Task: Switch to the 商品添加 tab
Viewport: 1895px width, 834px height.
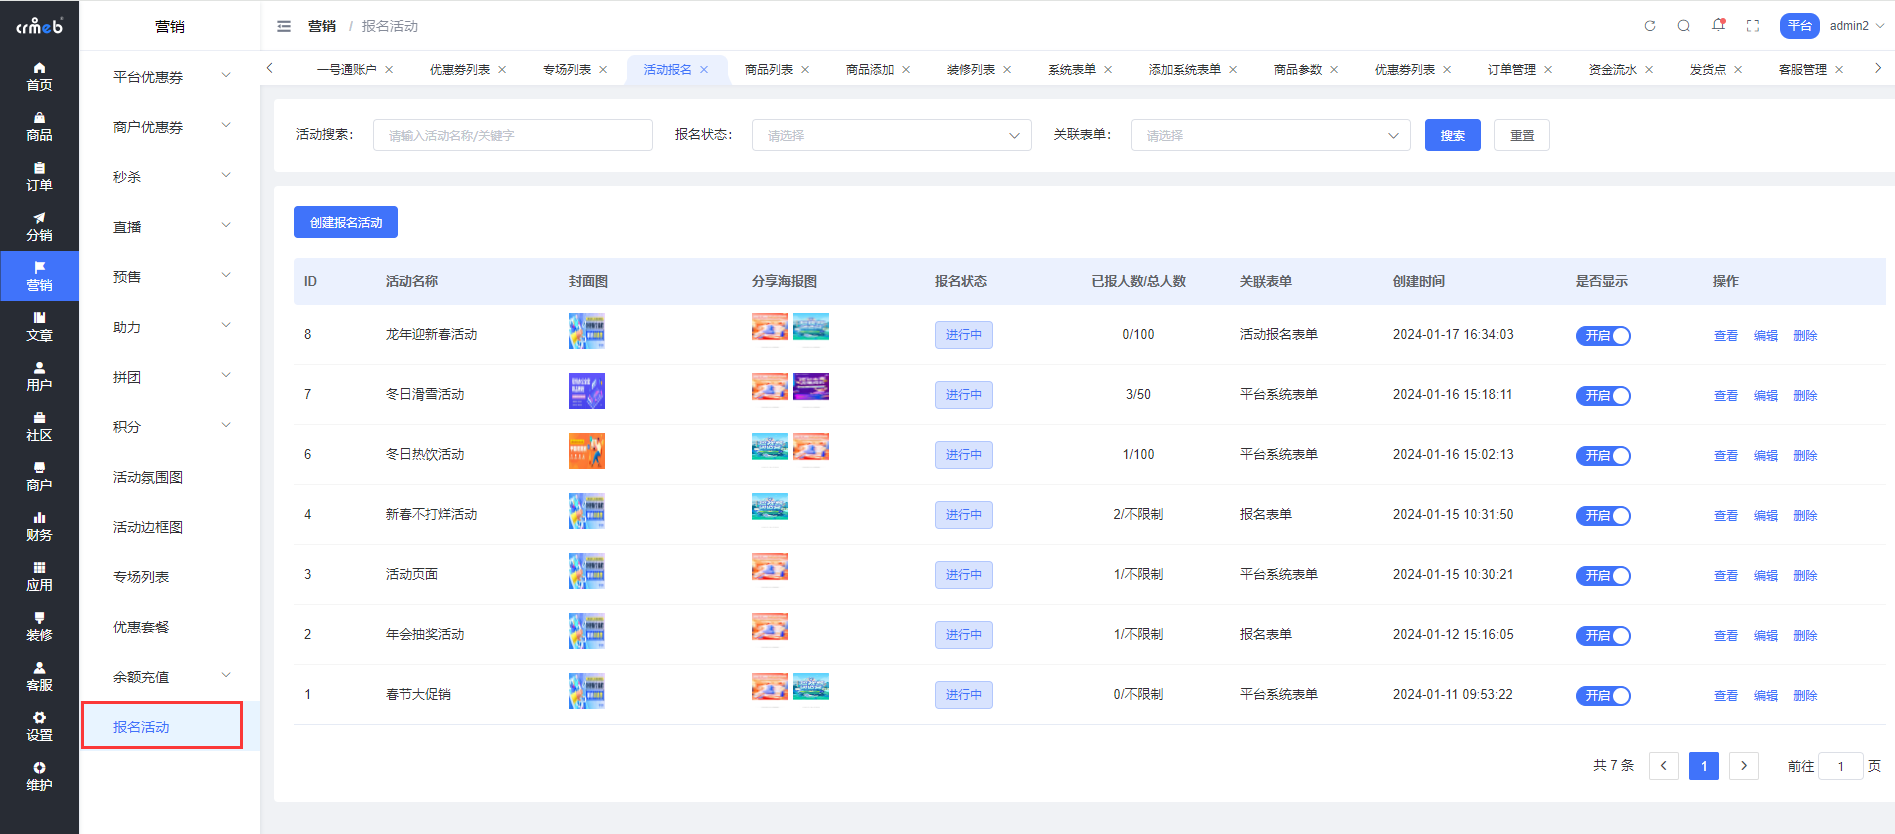Action: (x=870, y=69)
